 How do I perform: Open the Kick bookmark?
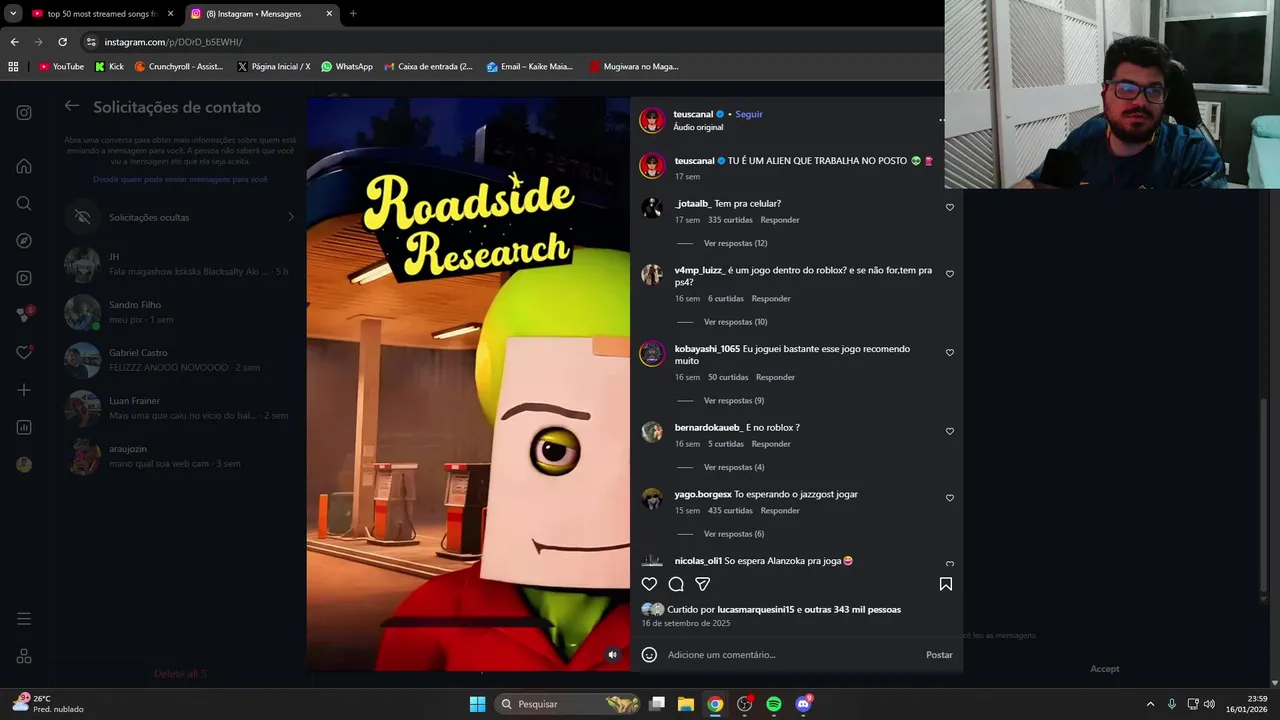110,67
